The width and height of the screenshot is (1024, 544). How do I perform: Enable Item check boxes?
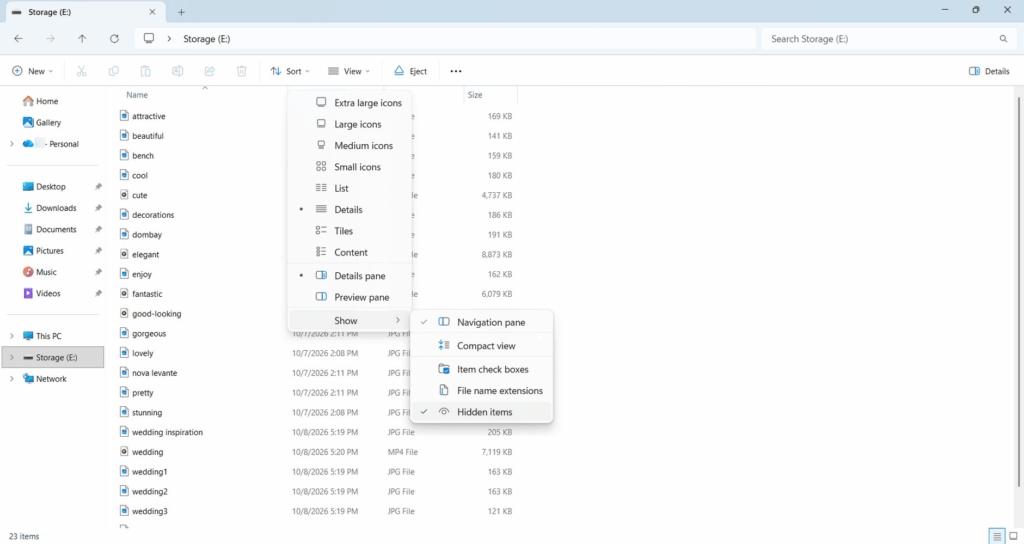(x=482, y=370)
